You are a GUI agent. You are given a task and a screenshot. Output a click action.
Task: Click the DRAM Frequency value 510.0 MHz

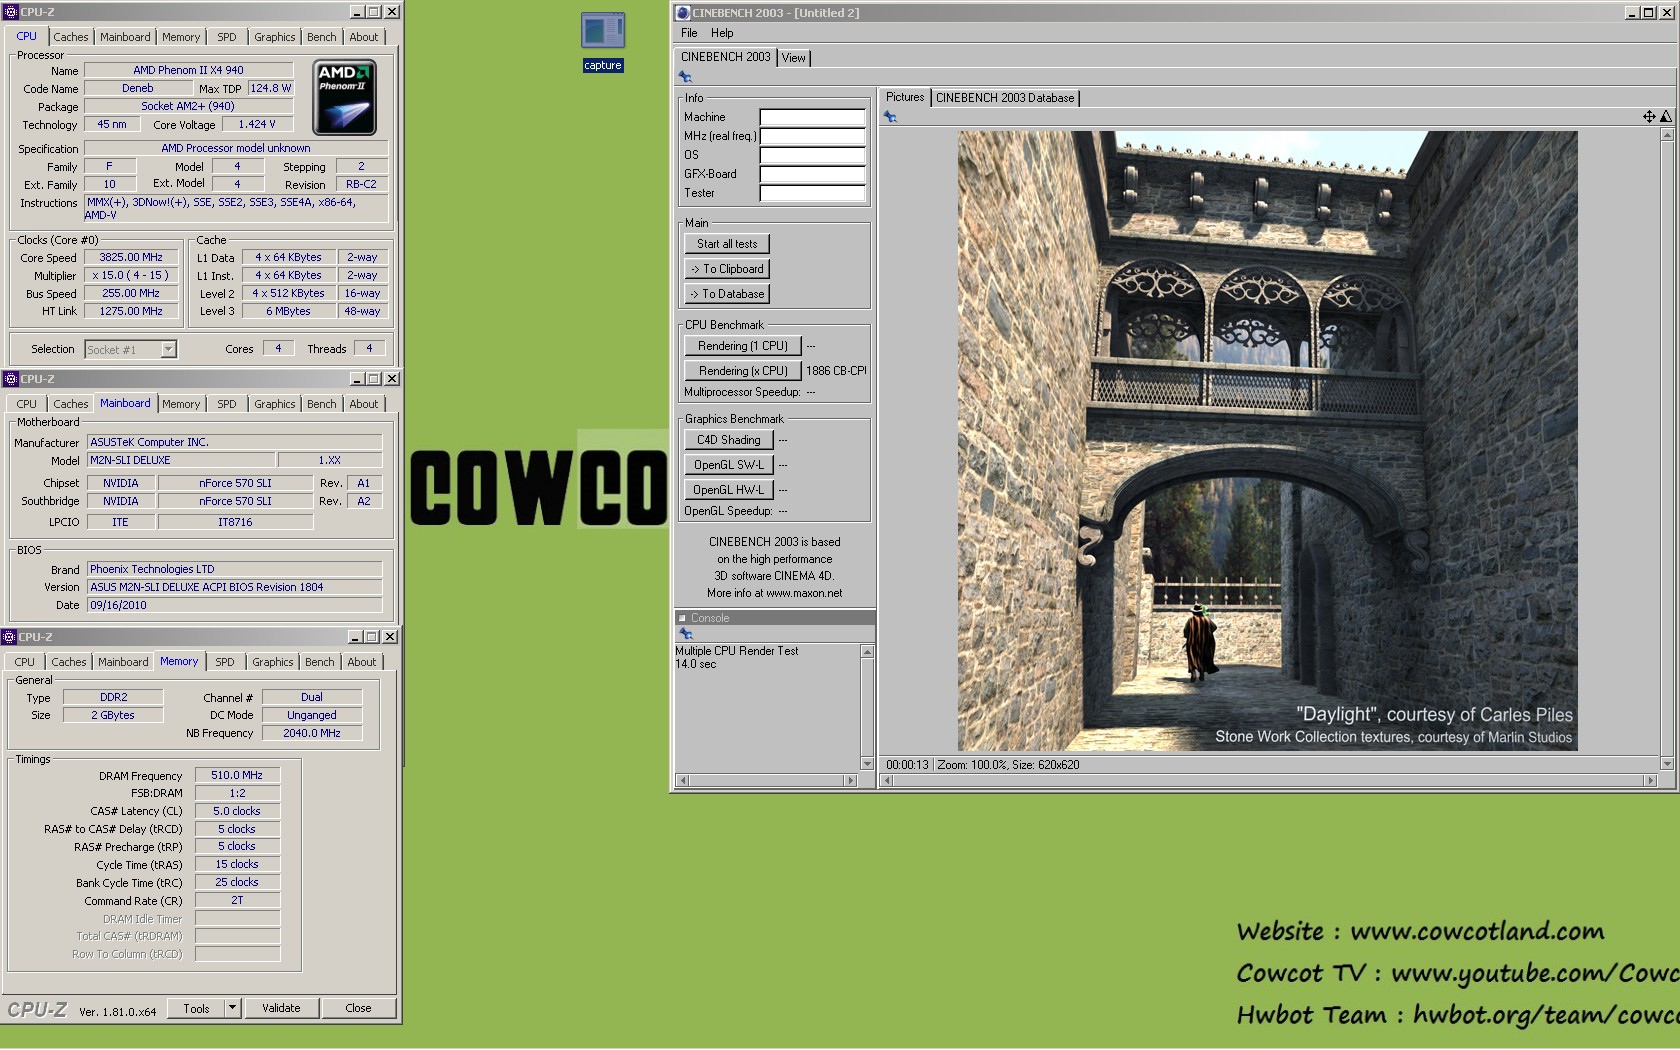point(237,775)
